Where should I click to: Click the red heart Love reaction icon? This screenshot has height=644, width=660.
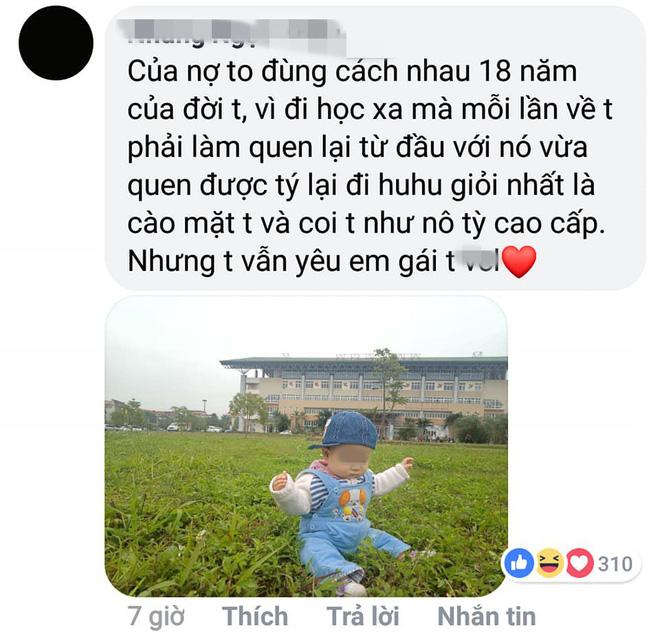coord(579,563)
